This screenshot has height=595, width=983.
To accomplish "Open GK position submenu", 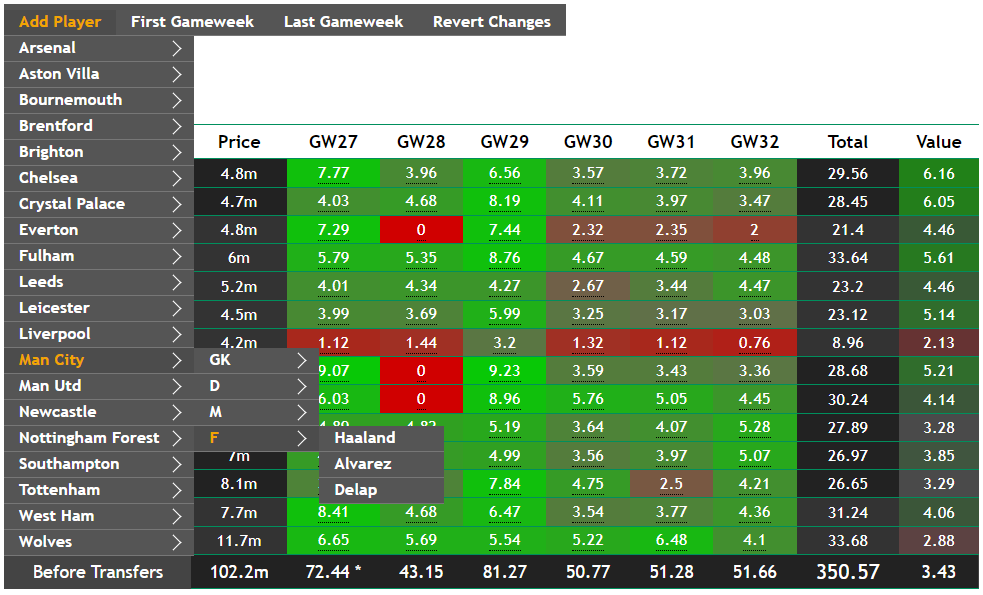I will tap(256, 361).
